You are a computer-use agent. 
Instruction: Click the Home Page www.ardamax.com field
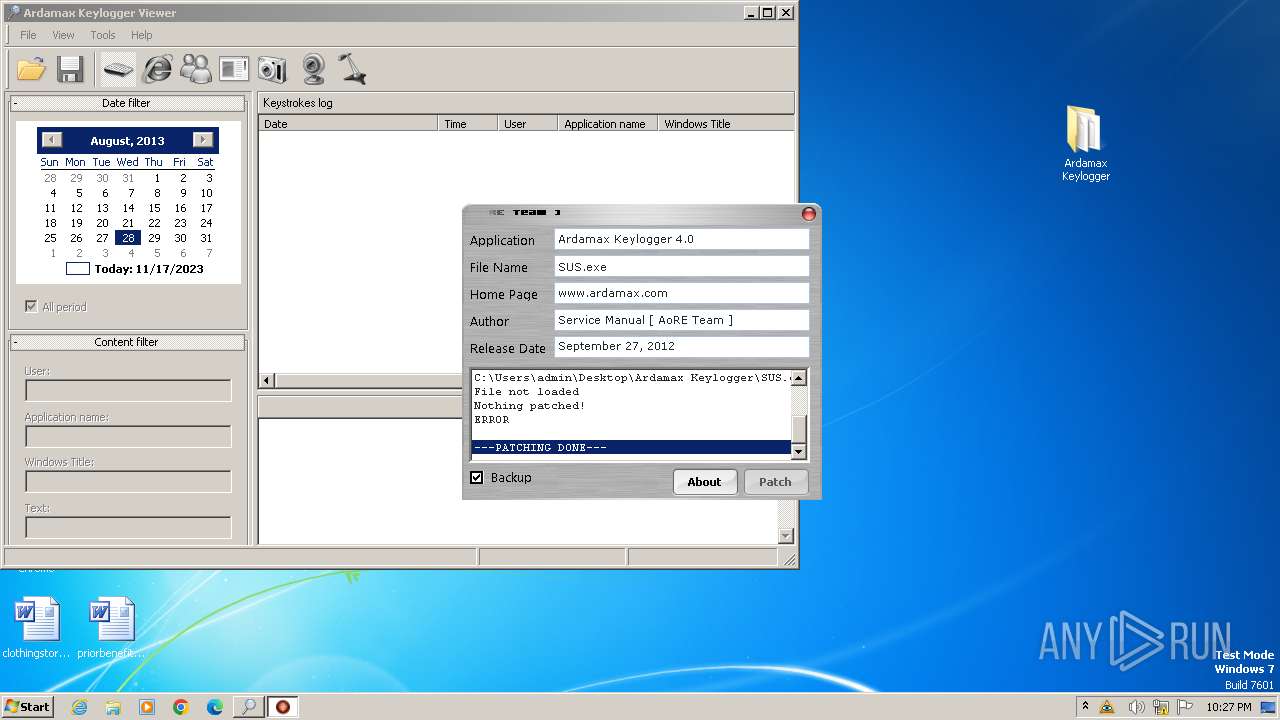pos(681,293)
